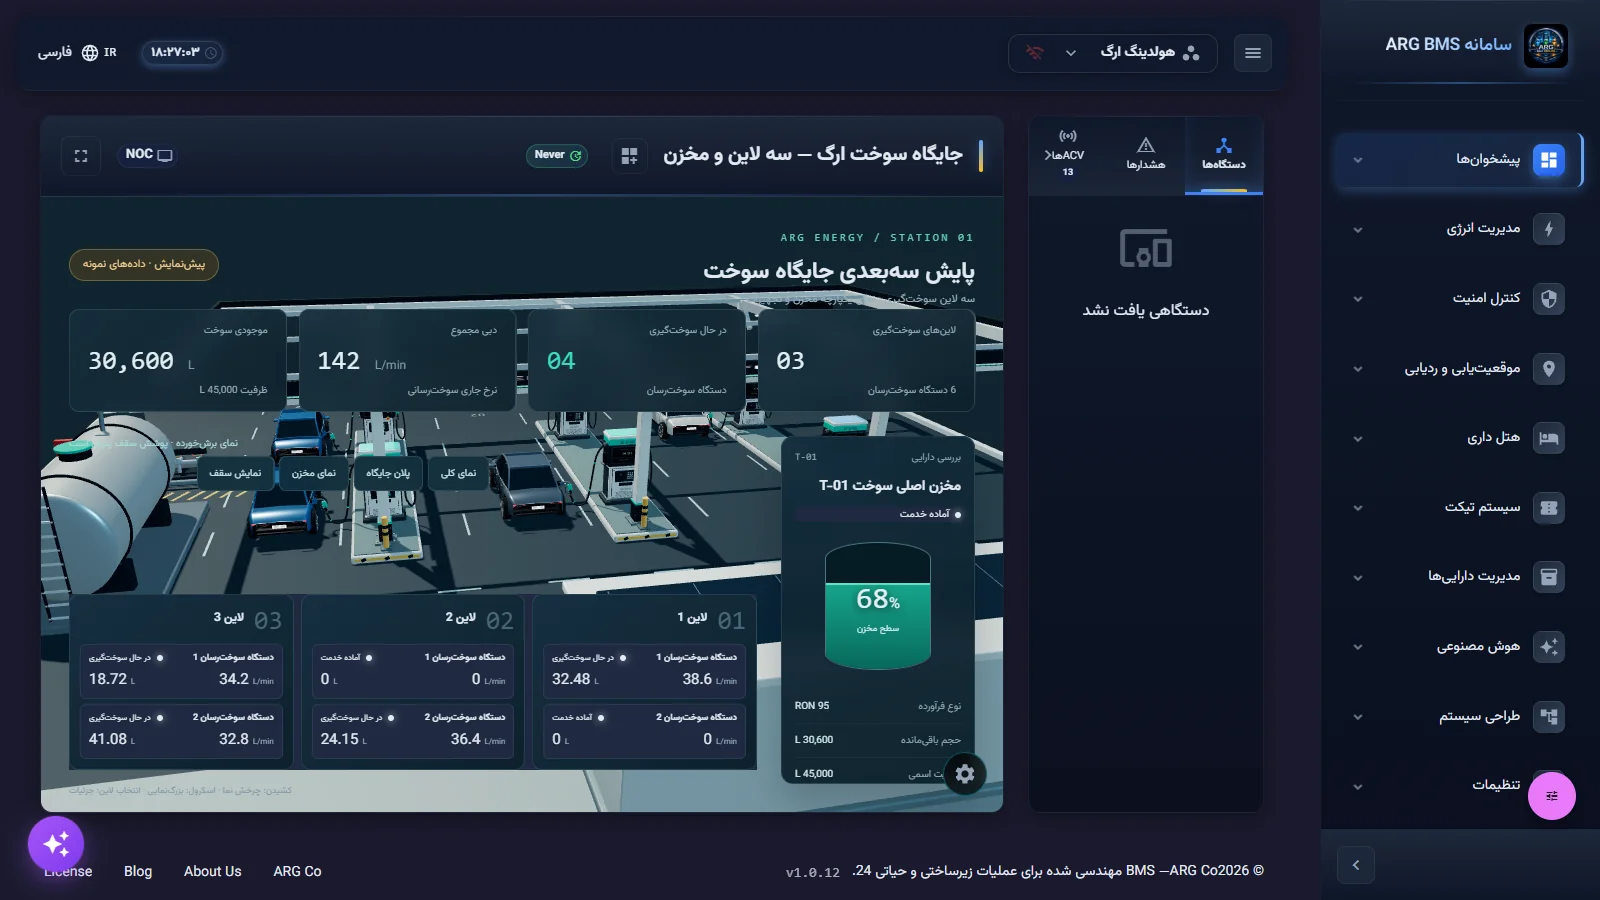Image resolution: width=1600 pixels, height=900 pixels.
Task: Toggle Show roof (نمایش سقف)
Action: pos(235,473)
